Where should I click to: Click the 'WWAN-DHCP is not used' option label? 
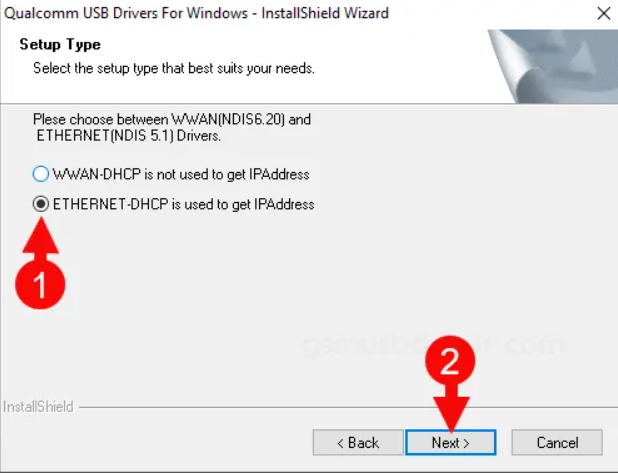[181, 174]
